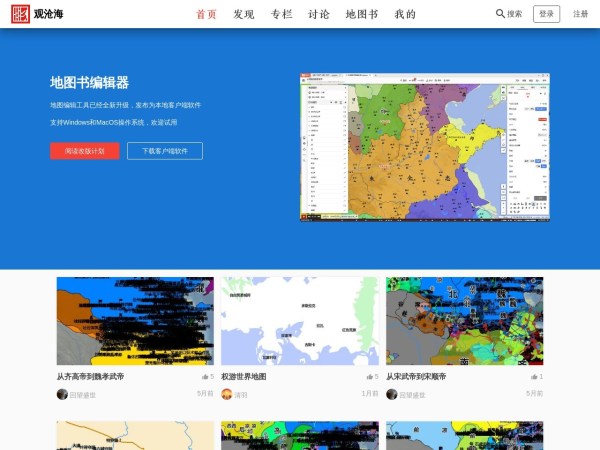Open the 首页 navigation tab
The height and width of the screenshot is (450, 600).
click(206, 14)
